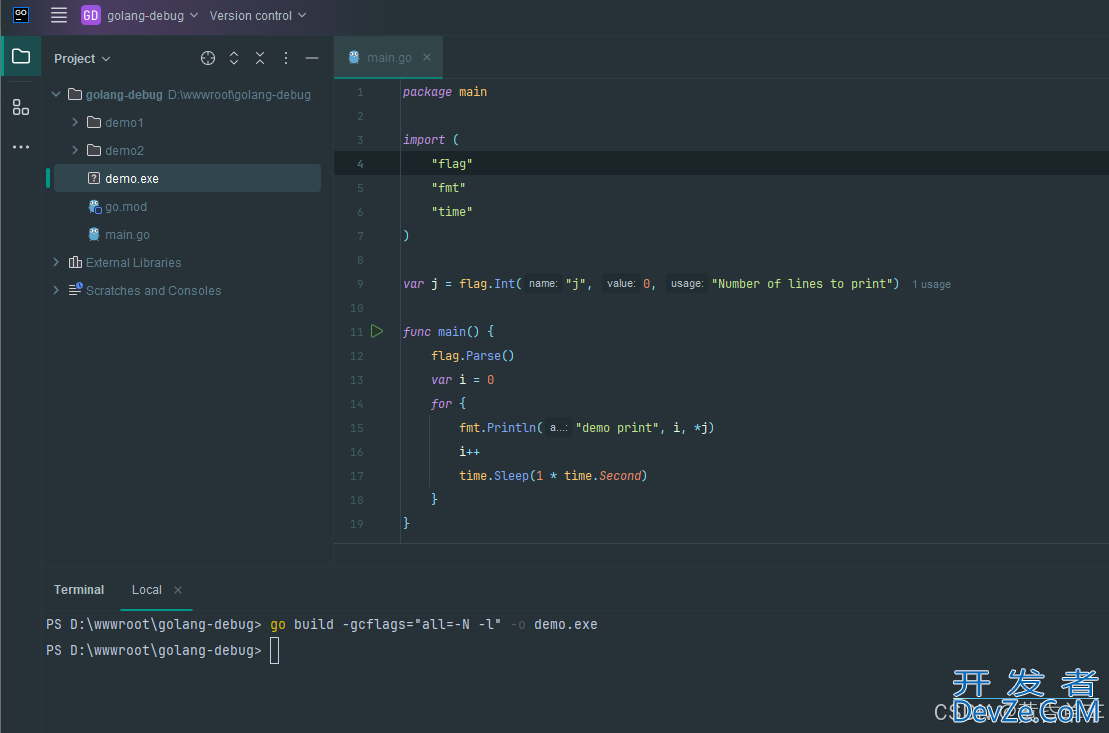
Task: Click go build command in terminal
Action: pyautogui.click(x=434, y=624)
